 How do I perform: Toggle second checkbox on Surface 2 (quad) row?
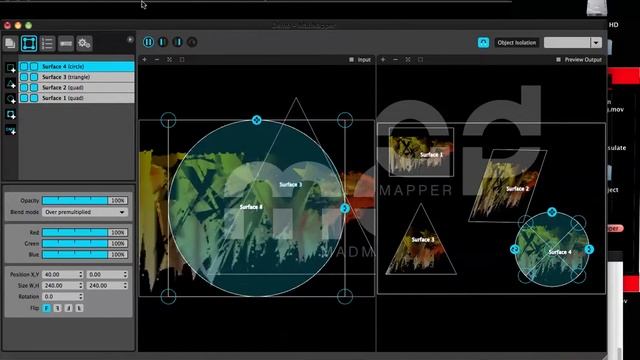tap(34, 87)
